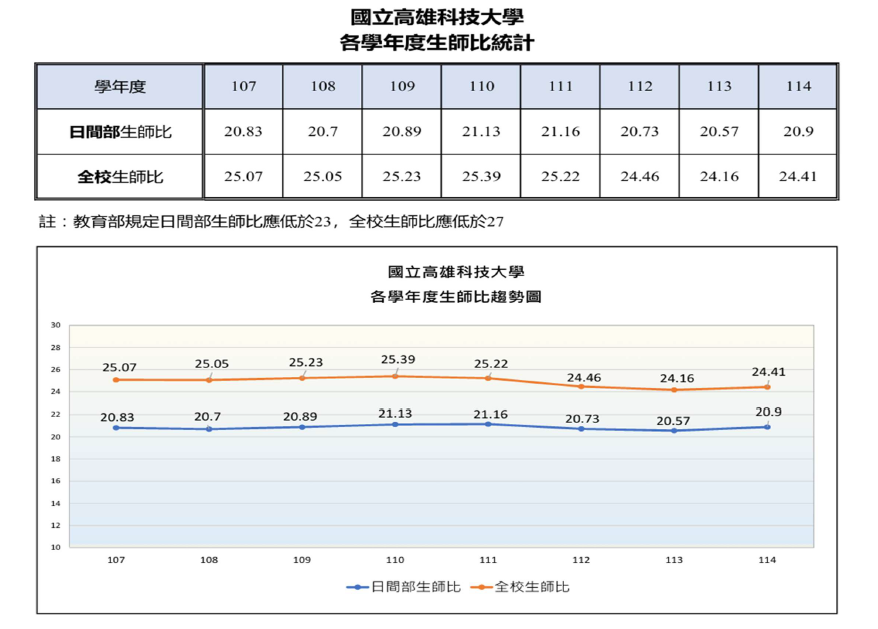The width and height of the screenshot is (878, 629).
Task: Click table cell 24.46 under year 112
Action: tap(639, 177)
